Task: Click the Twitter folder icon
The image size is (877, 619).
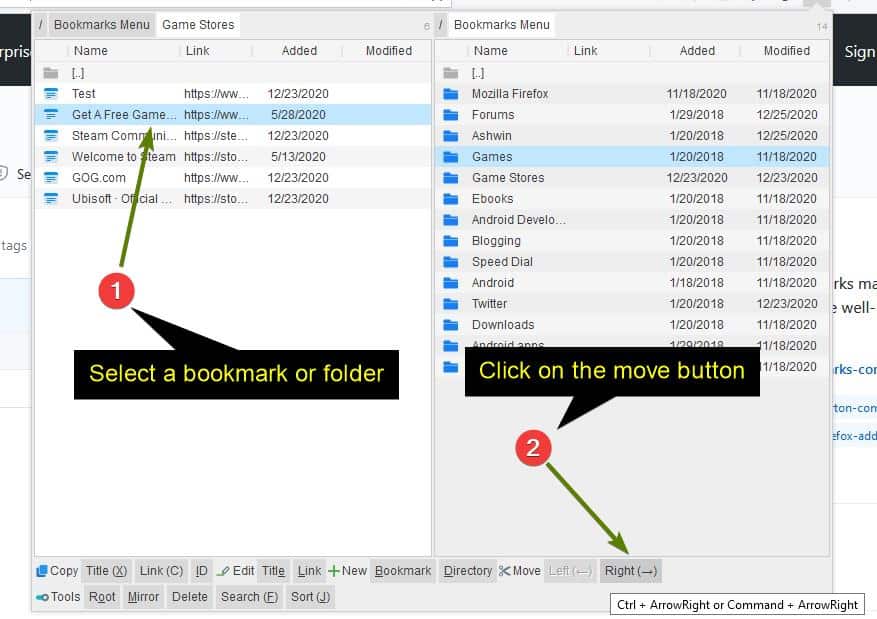Action: 452,303
